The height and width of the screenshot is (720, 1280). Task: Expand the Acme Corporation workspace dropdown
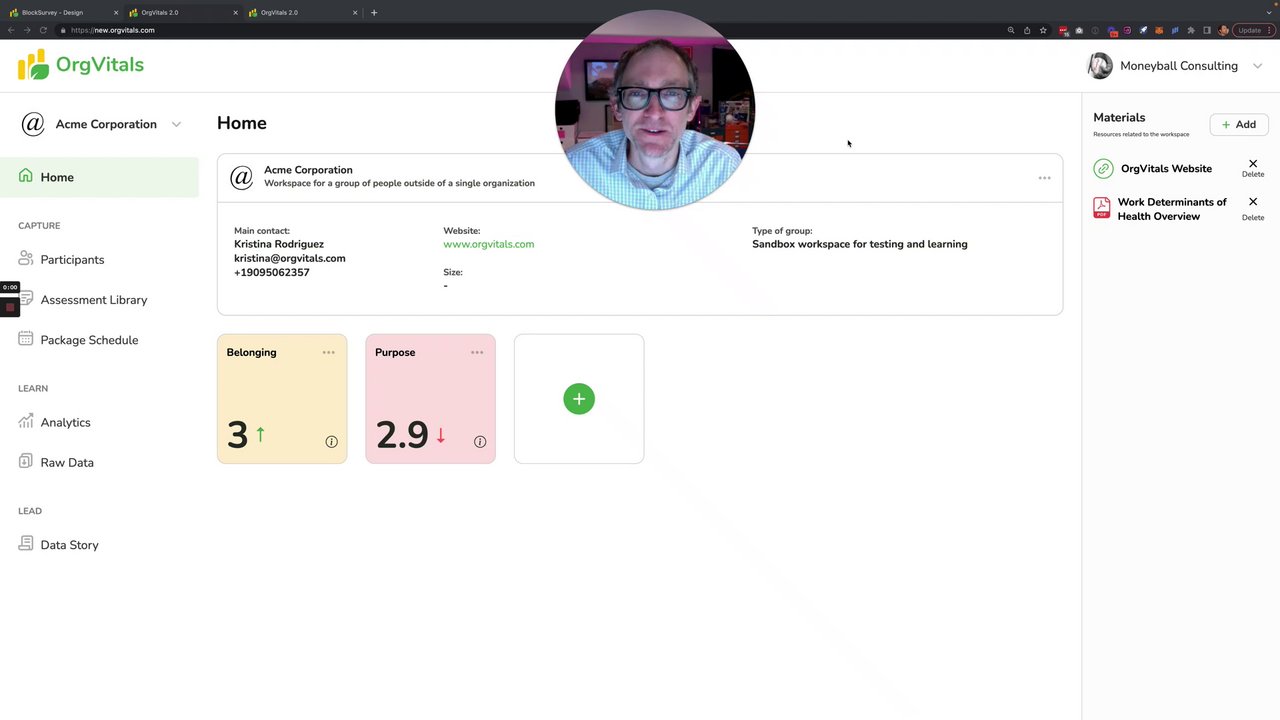coord(176,124)
